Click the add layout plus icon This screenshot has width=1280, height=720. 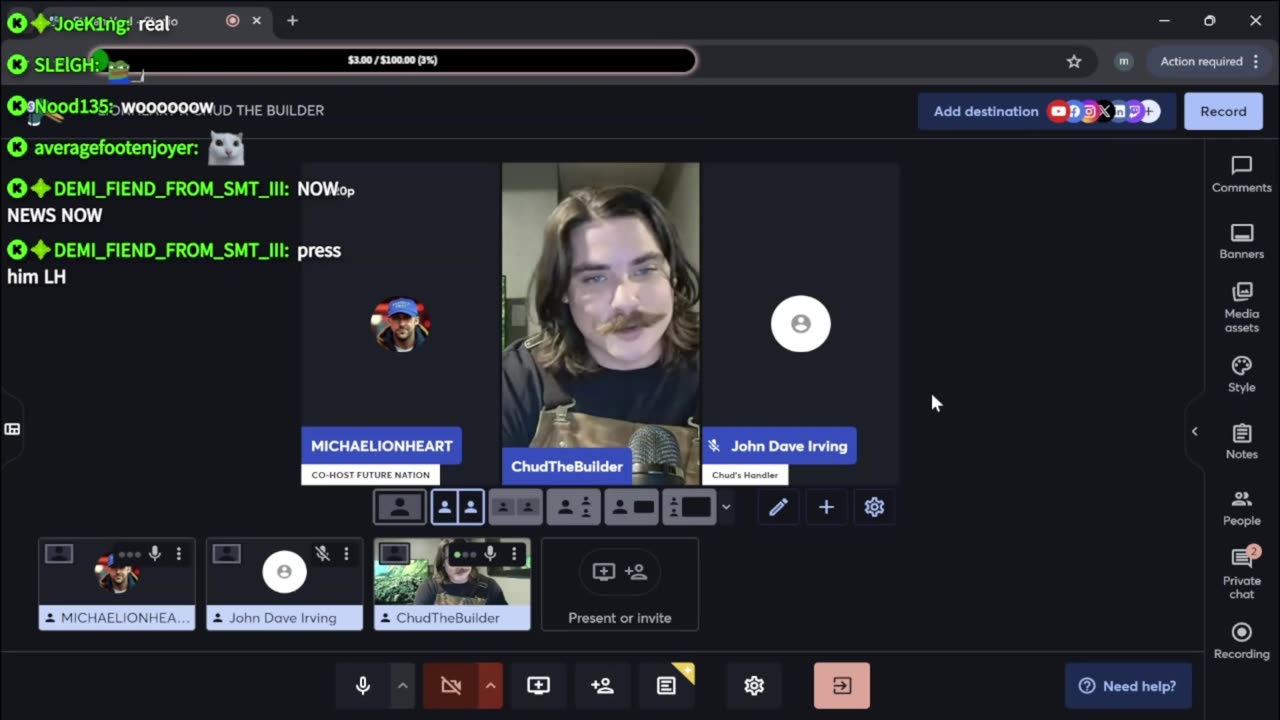pos(826,507)
